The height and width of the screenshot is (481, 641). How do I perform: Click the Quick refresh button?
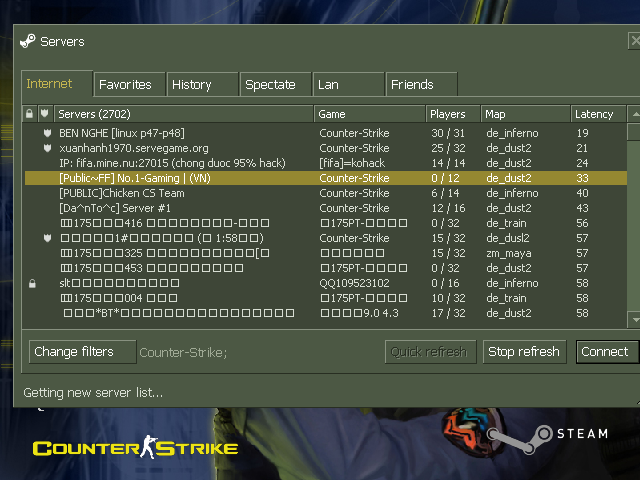pos(430,351)
